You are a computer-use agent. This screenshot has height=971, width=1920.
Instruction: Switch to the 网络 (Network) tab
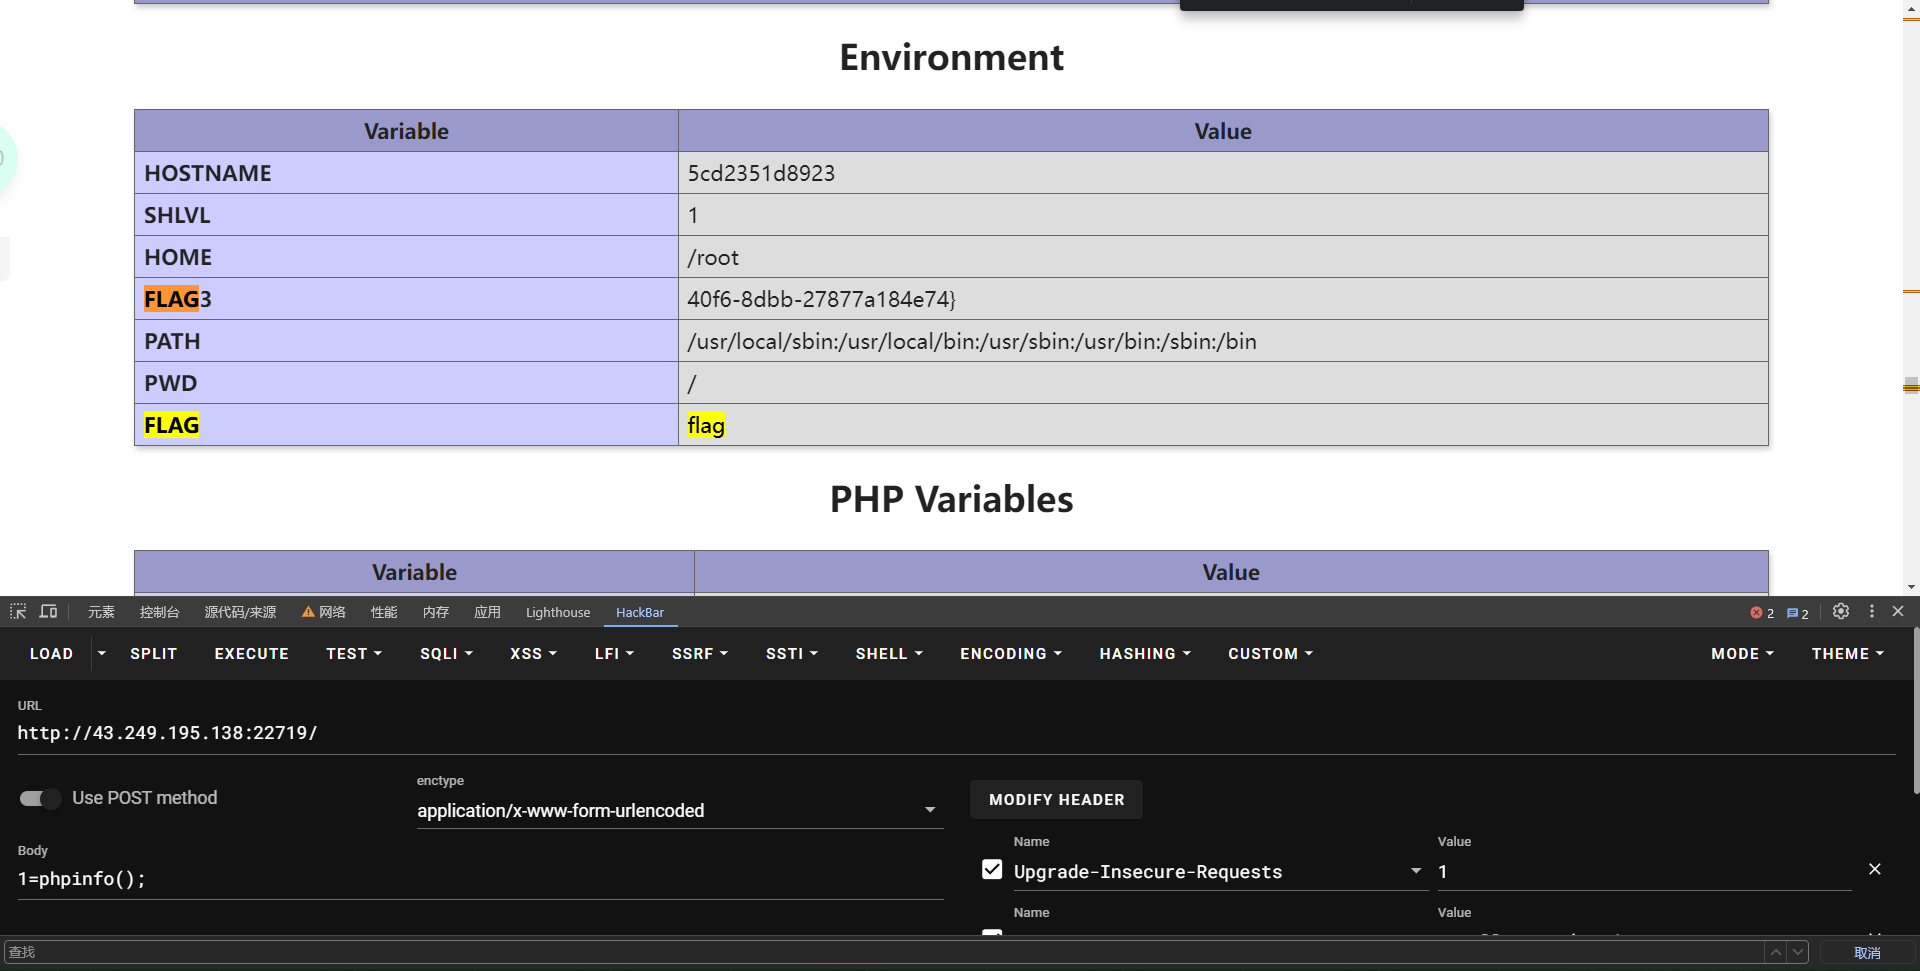point(324,612)
